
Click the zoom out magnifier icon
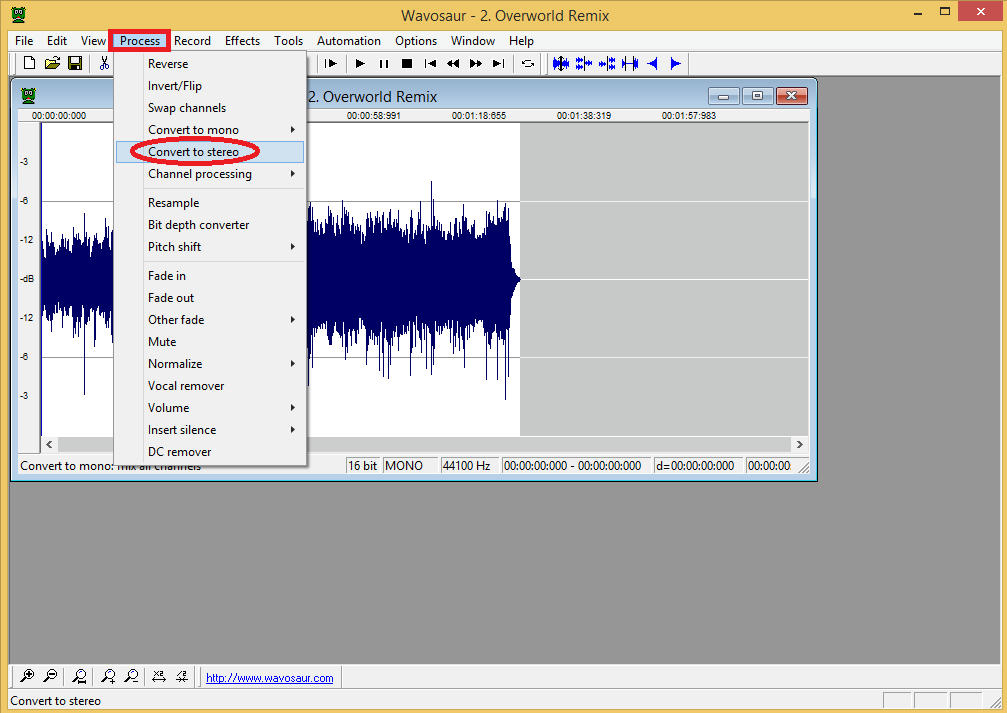click(50, 677)
